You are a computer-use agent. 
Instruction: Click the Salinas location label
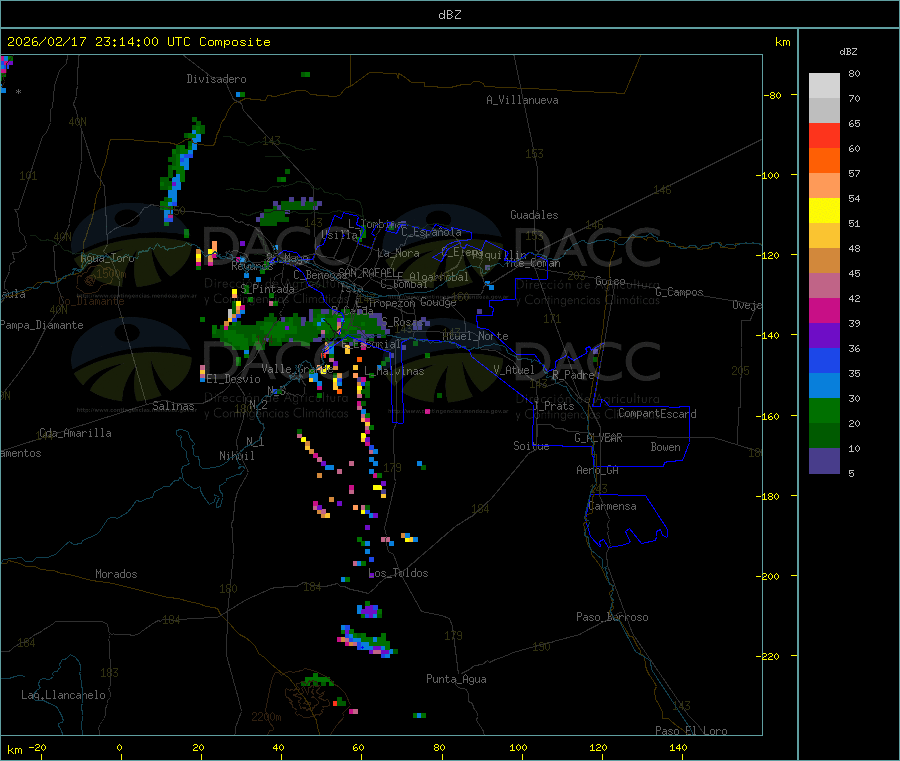coord(173,406)
